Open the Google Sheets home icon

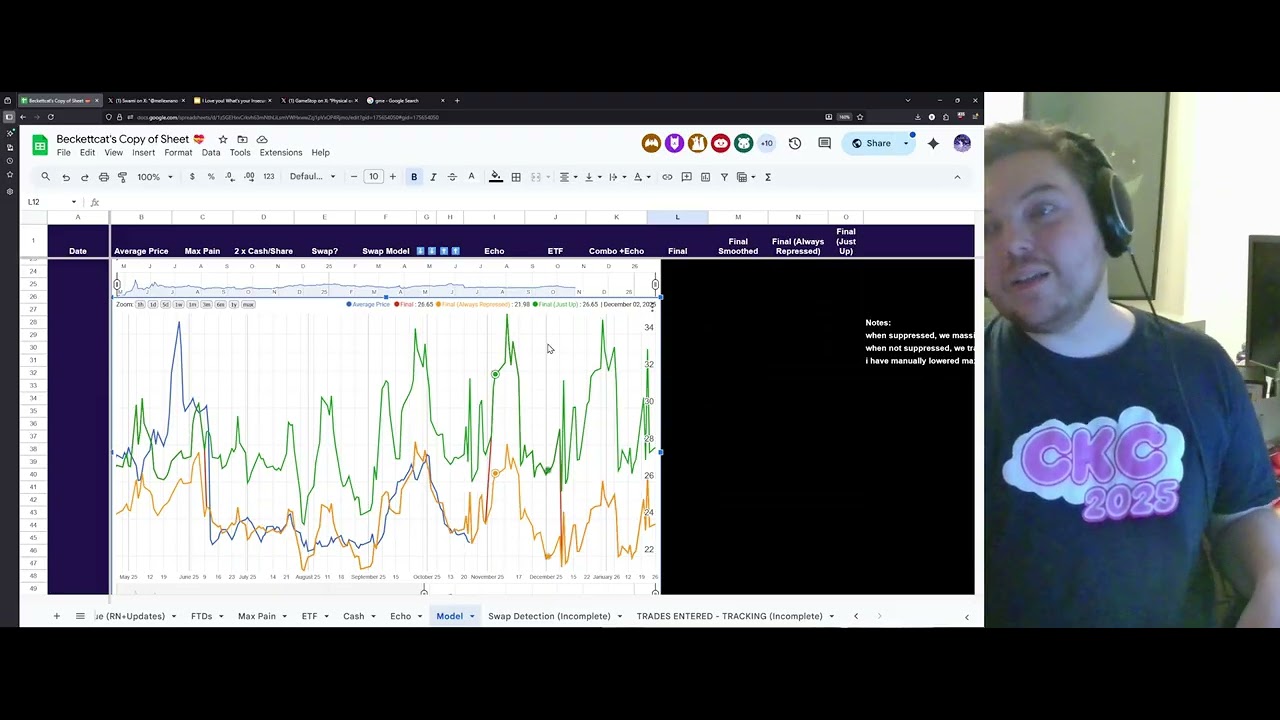[x=40, y=145]
